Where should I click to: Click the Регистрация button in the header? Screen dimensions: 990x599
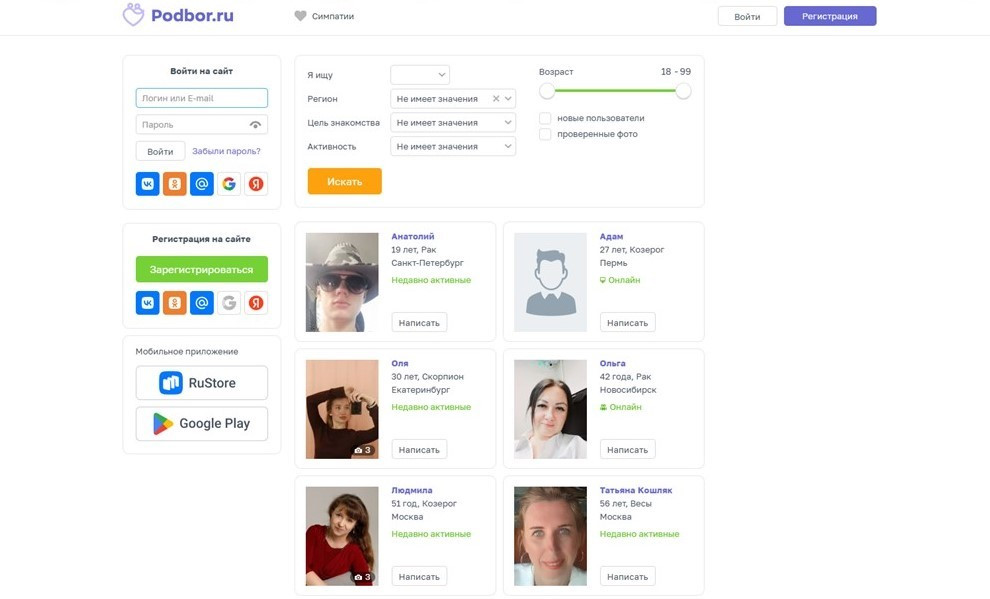tap(830, 16)
